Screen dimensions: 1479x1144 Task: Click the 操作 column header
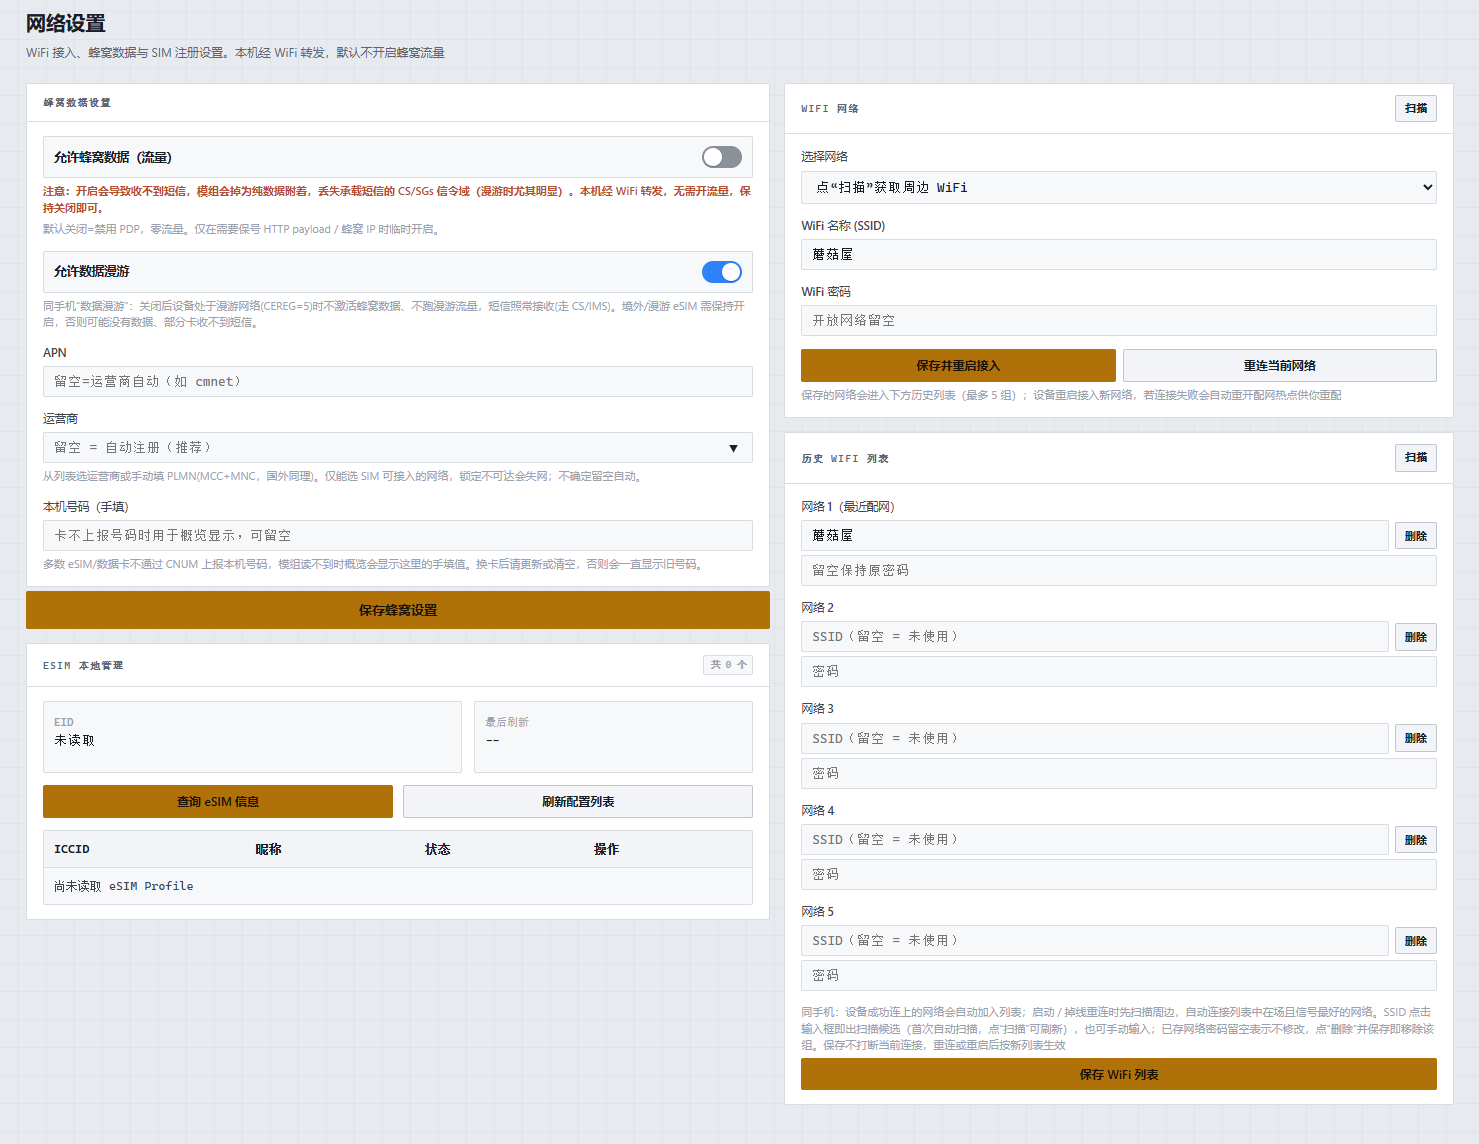pos(607,849)
